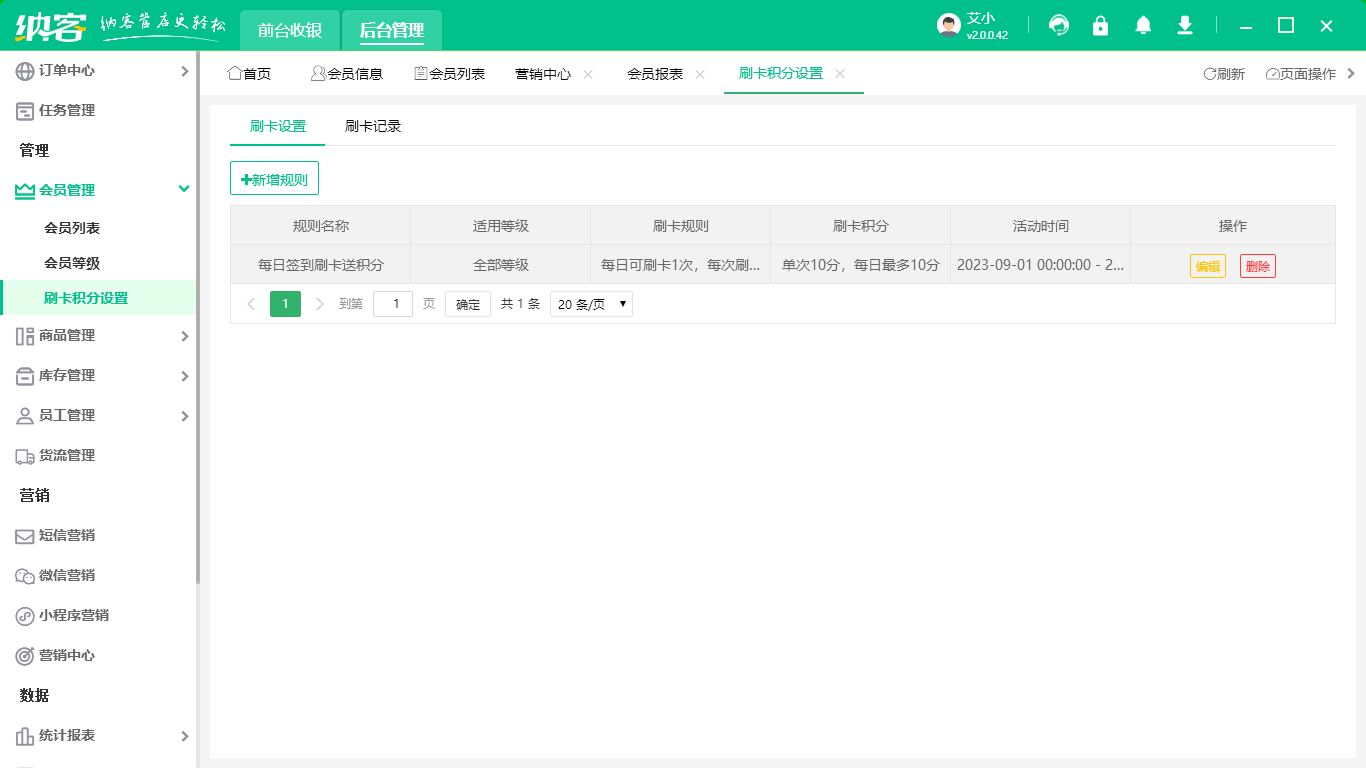This screenshot has width=1366, height=768.
Task: Edit the 每日签到刷卡送积分 rule
Action: [x=1208, y=265]
